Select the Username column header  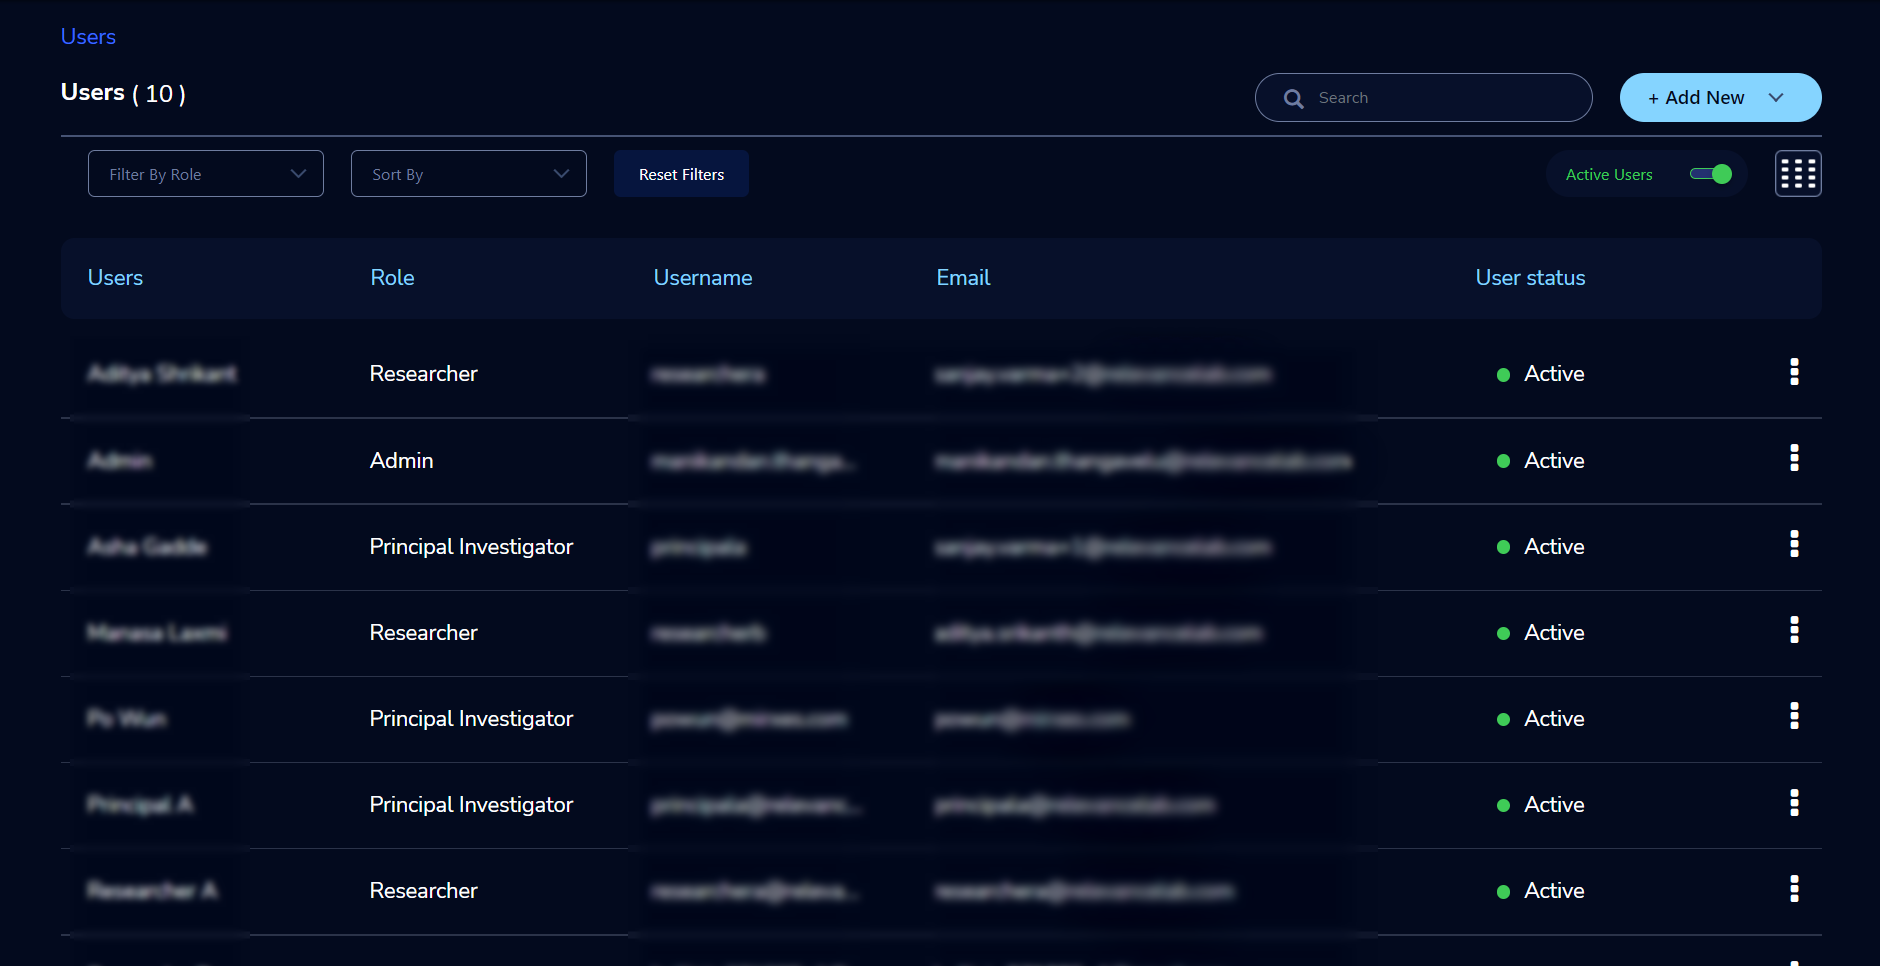point(703,278)
